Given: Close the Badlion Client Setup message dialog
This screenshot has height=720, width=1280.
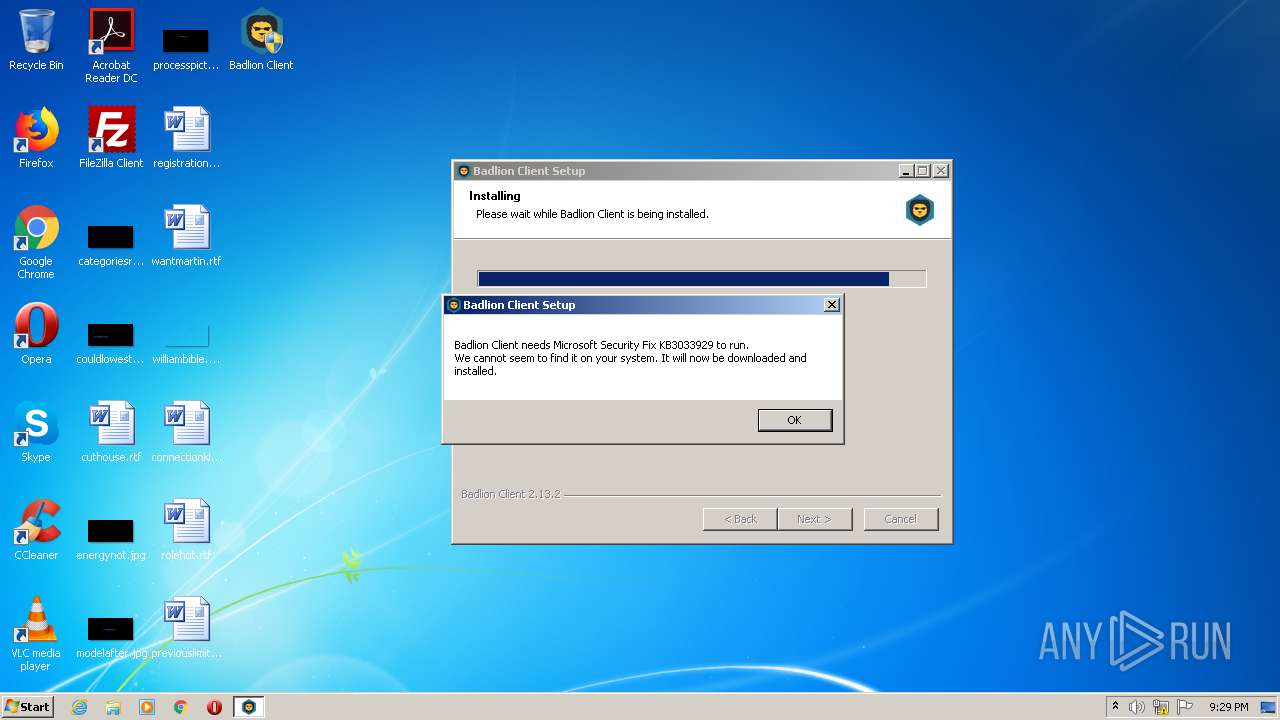Looking at the screenshot, I should 831,305.
